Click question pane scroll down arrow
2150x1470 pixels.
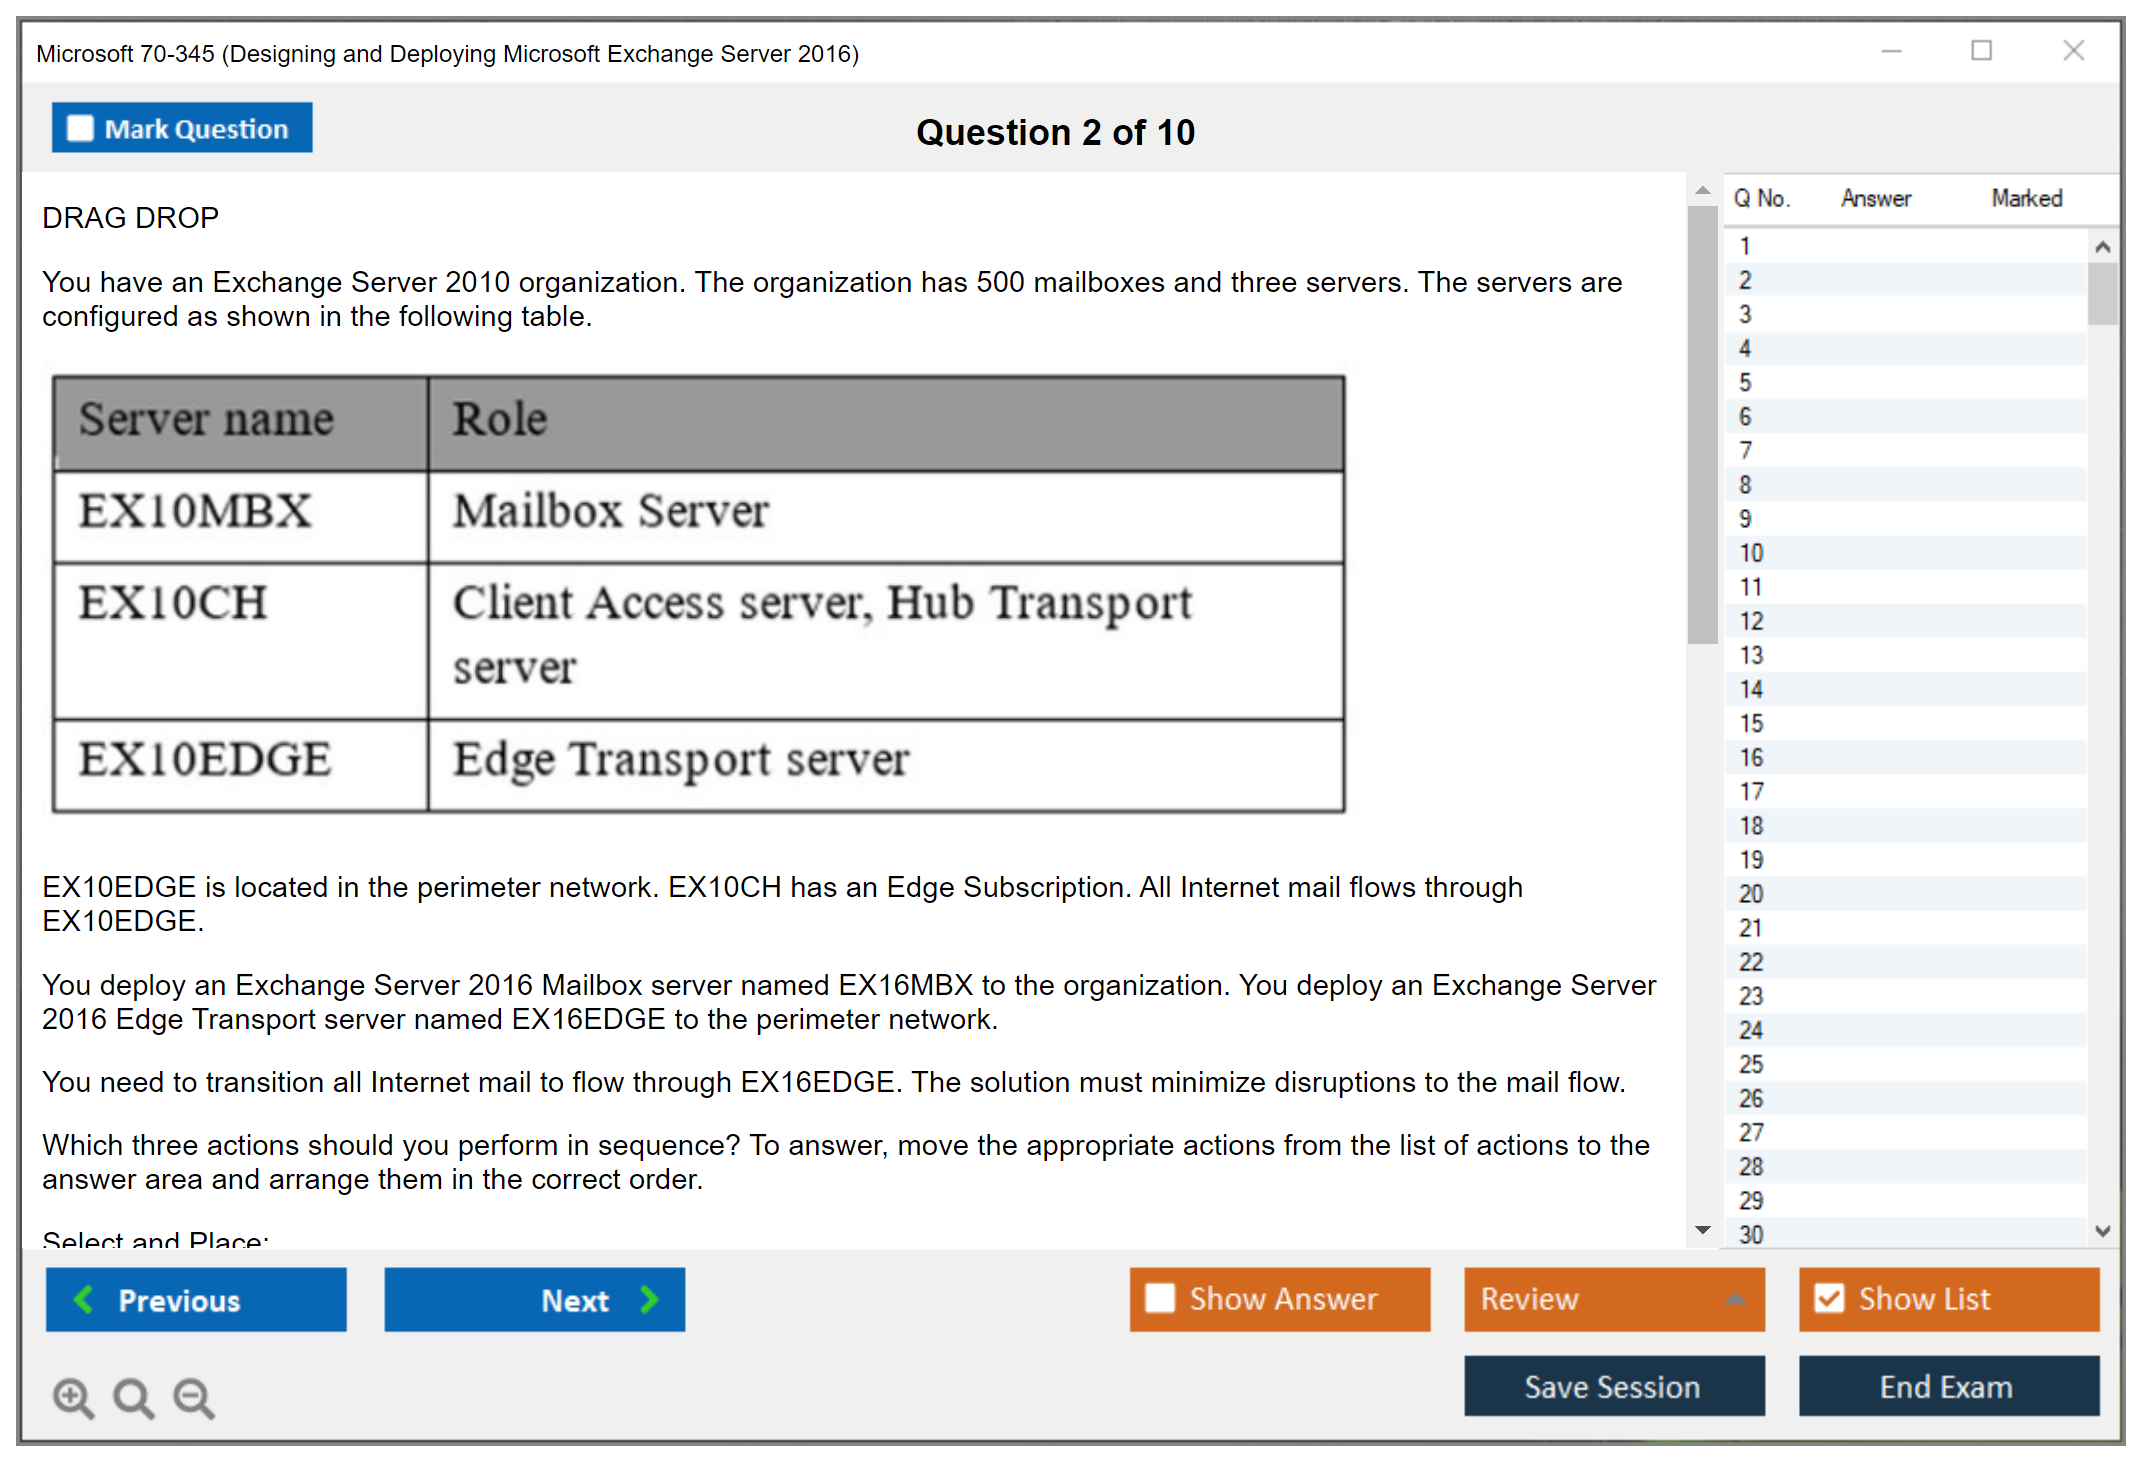pyautogui.click(x=1703, y=1229)
